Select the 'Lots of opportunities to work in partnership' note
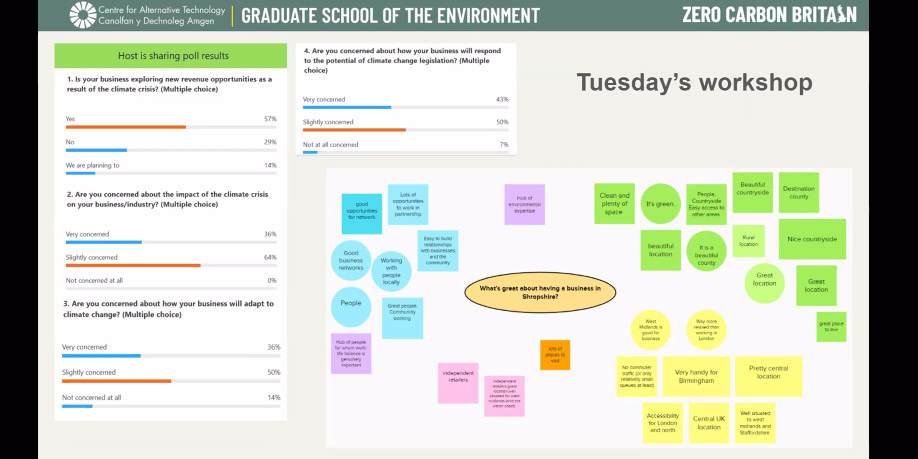Image resolution: width=918 pixels, height=459 pixels. (x=408, y=204)
